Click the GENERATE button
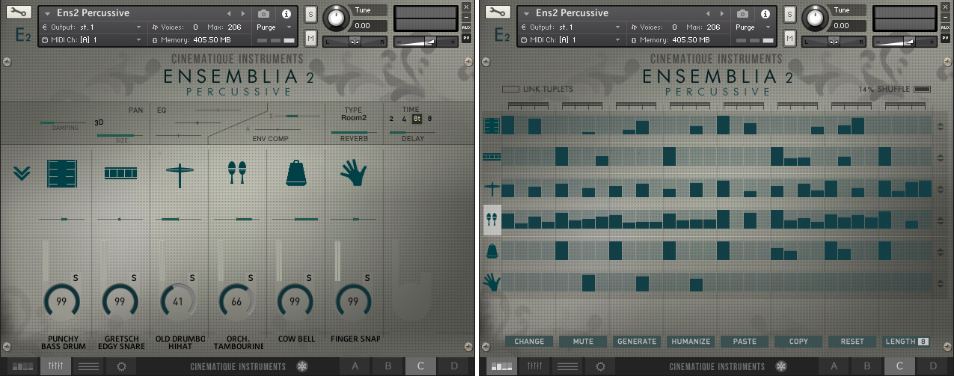The width and height of the screenshot is (955, 376). click(x=637, y=341)
